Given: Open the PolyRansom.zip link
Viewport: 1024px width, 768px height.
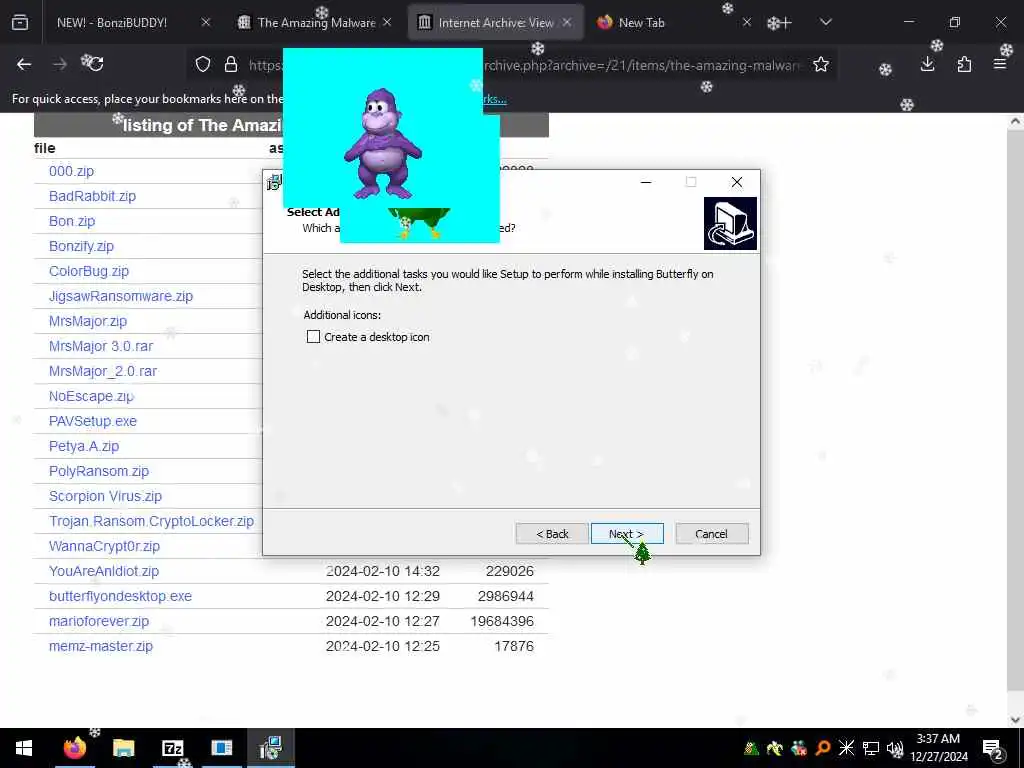Looking at the screenshot, I should [99, 471].
